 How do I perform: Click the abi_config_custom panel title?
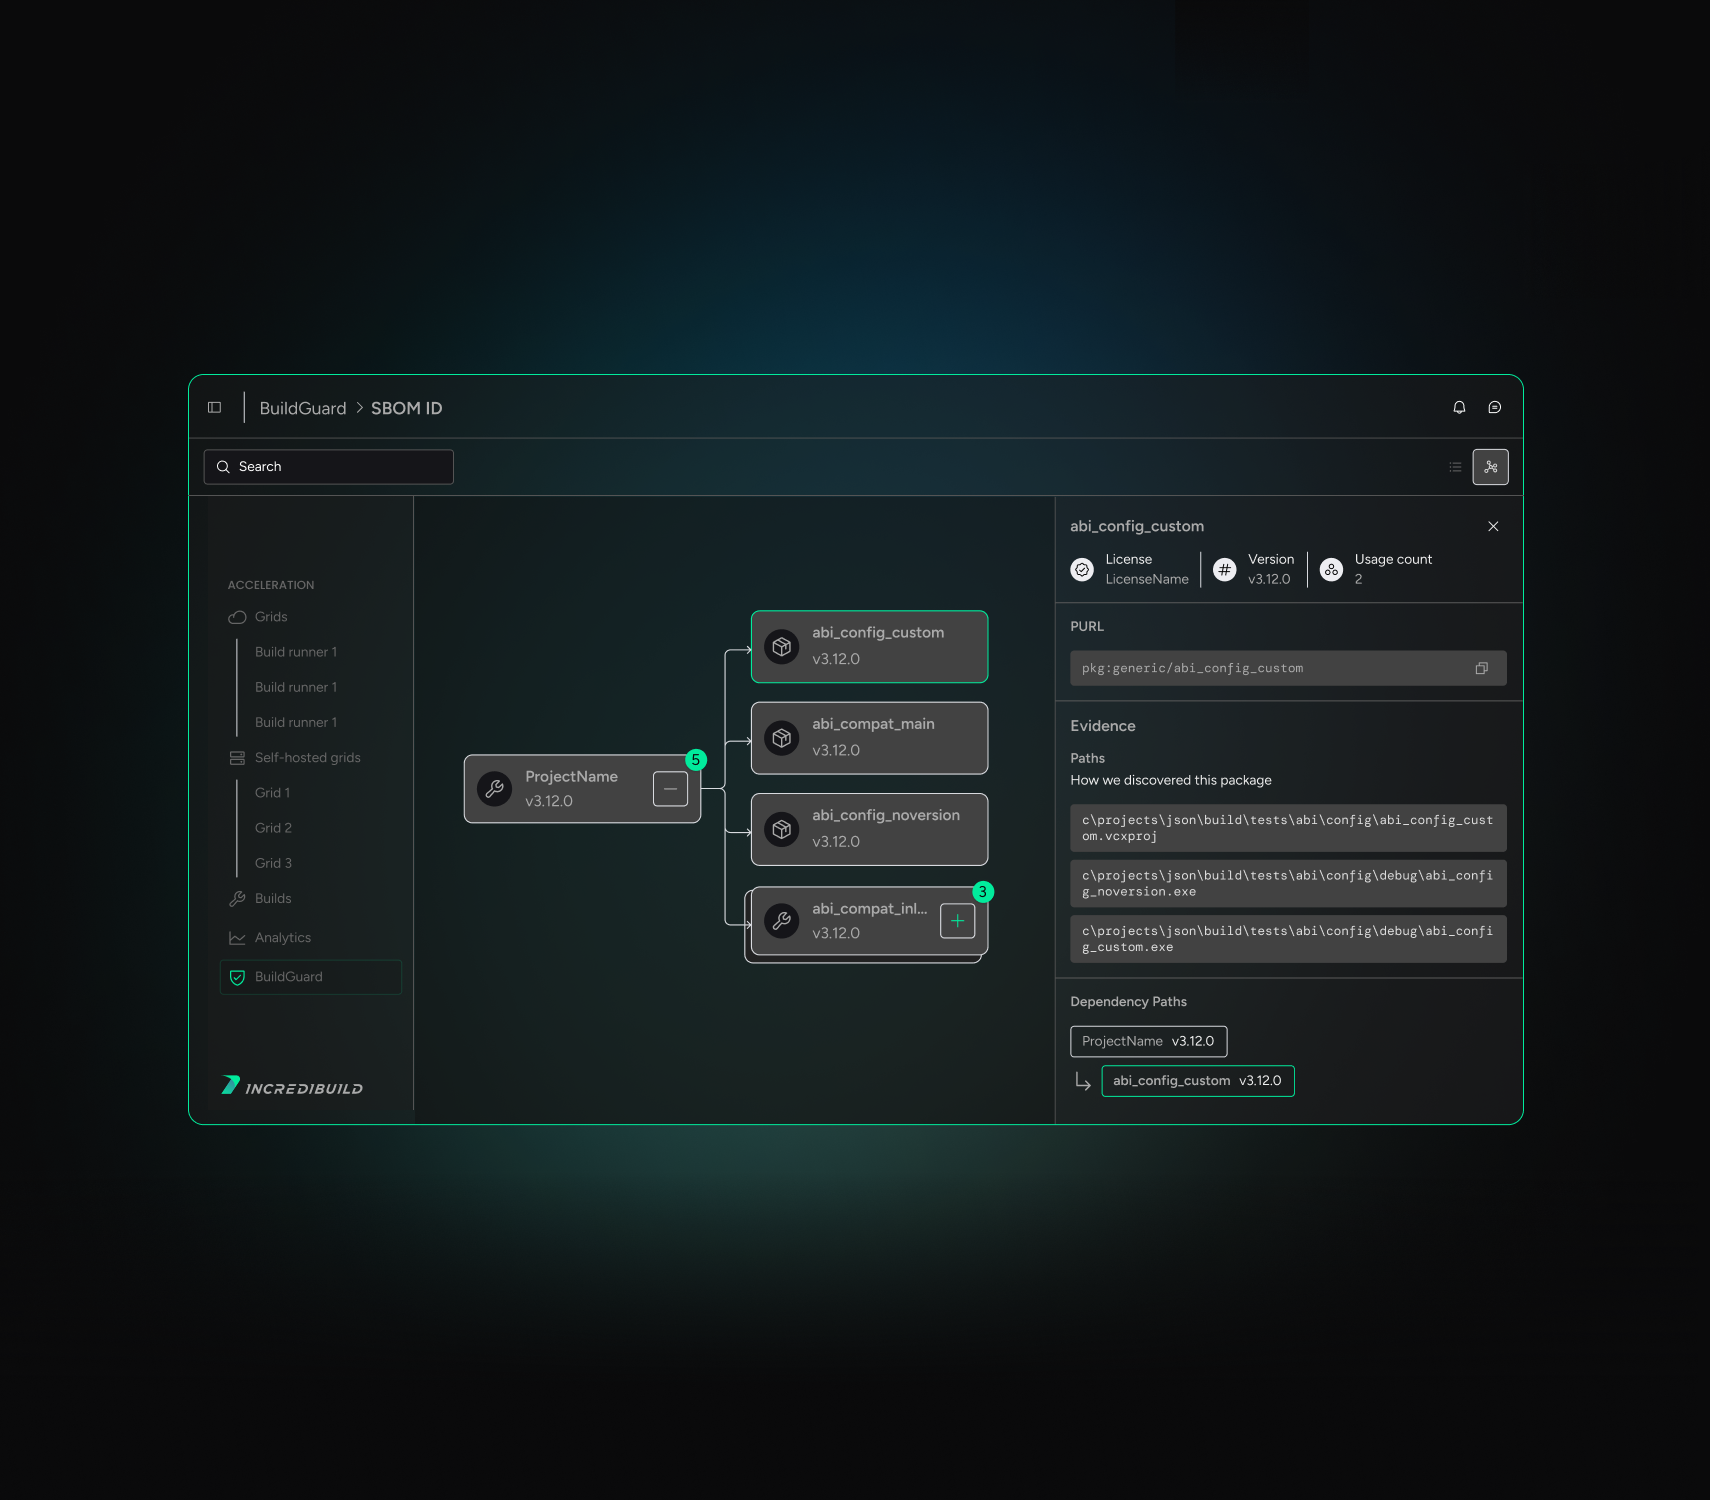1137,527
